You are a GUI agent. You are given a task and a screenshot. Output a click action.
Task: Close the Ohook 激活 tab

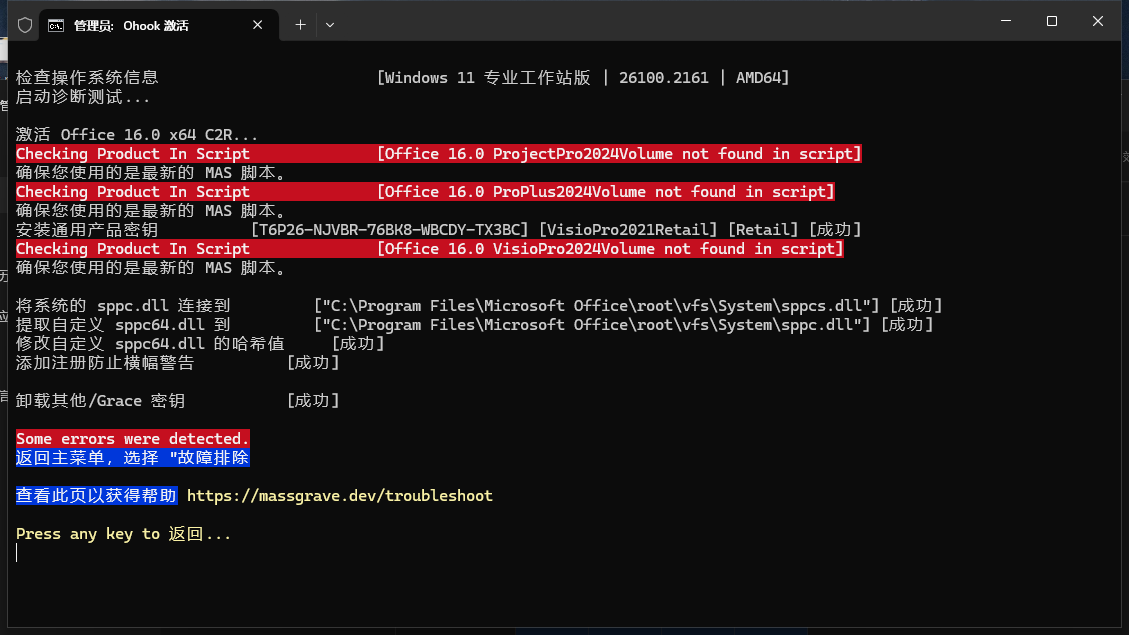pos(258,25)
